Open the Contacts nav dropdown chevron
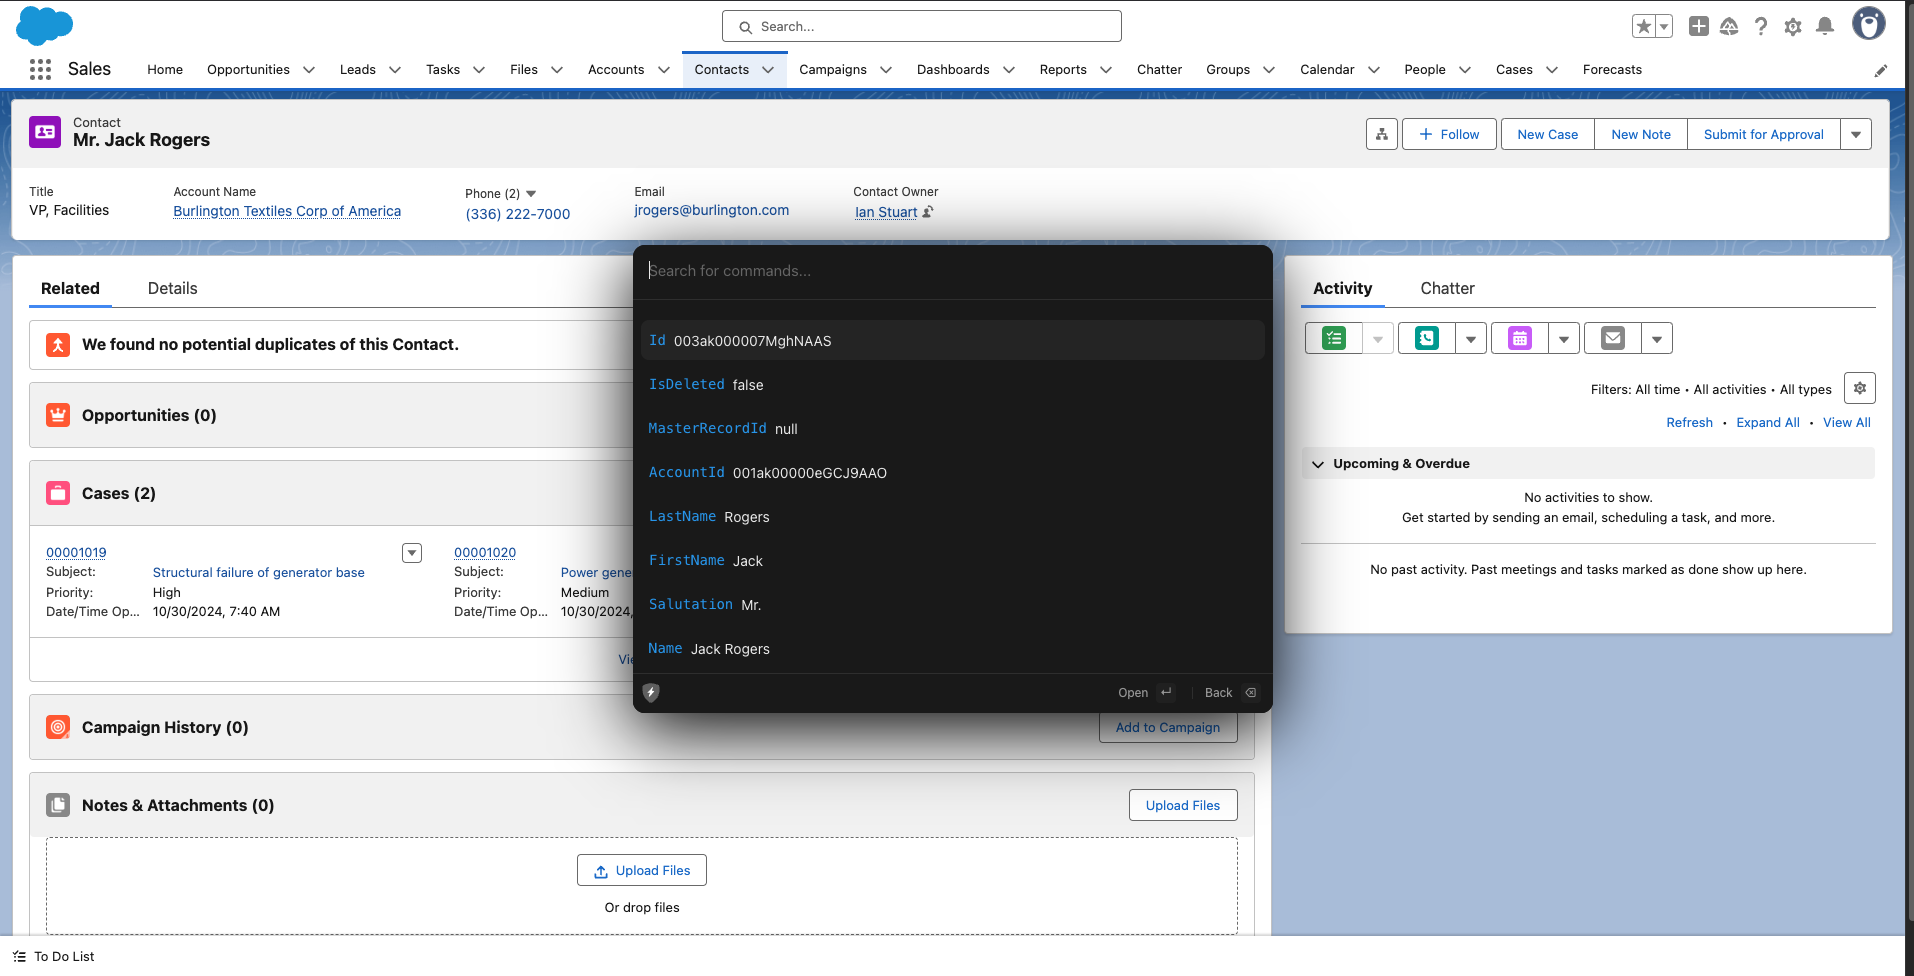The height and width of the screenshot is (976, 1914). click(768, 70)
